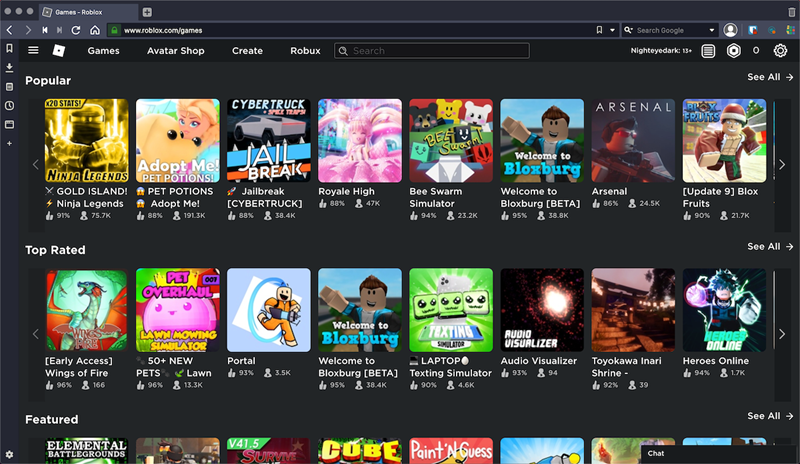Click the Robux balance hexagon icon
The image size is (800, 464).
click(734, 50)
